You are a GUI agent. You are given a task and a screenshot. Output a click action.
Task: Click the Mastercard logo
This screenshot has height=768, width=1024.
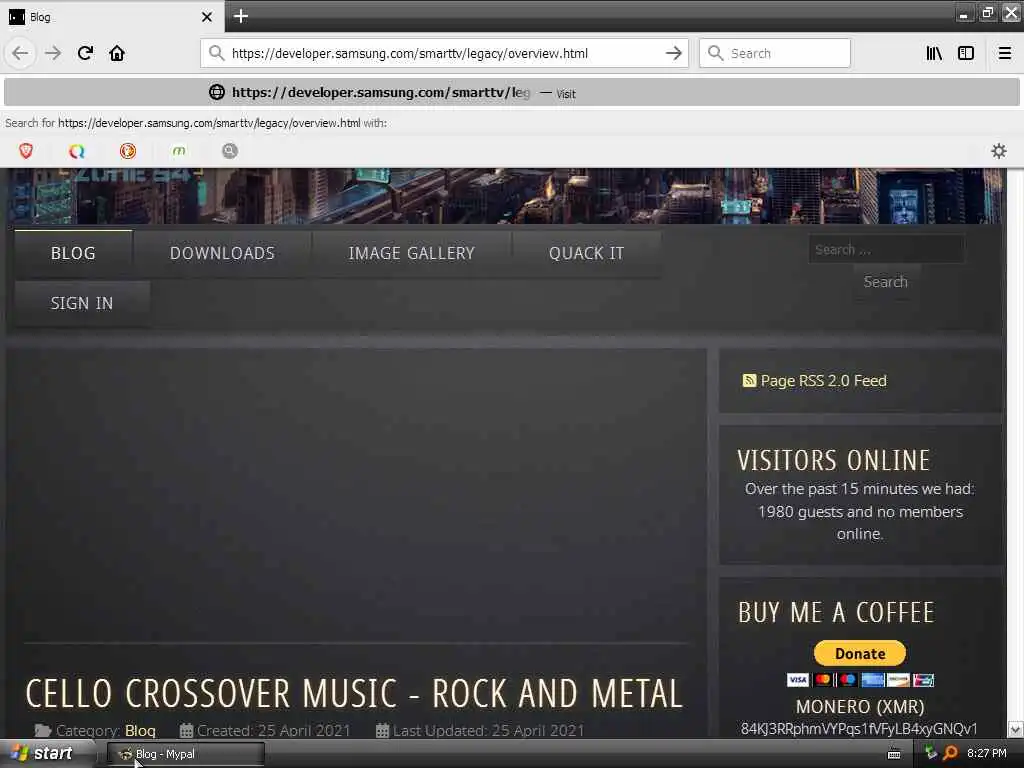pos(822,680)
